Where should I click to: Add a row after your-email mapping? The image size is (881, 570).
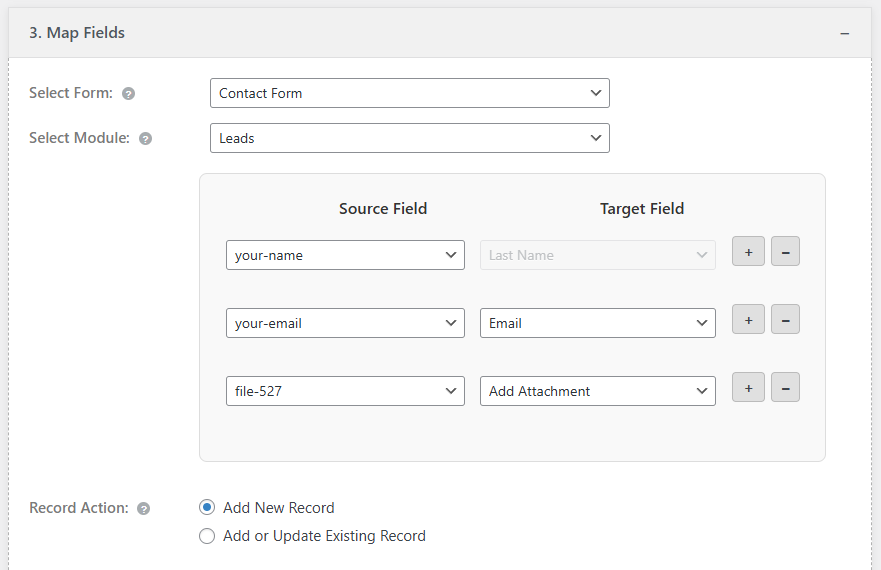[x=748, y=320]
